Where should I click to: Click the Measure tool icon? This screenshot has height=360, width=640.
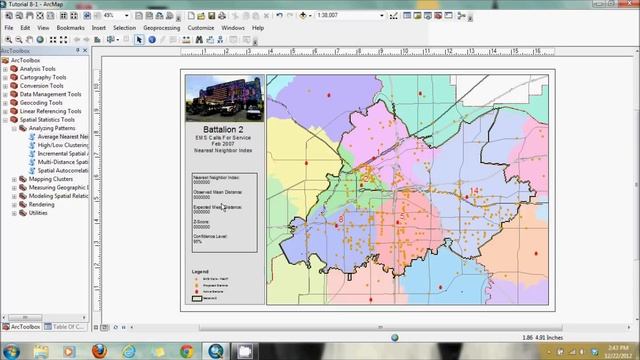(186, 40)
